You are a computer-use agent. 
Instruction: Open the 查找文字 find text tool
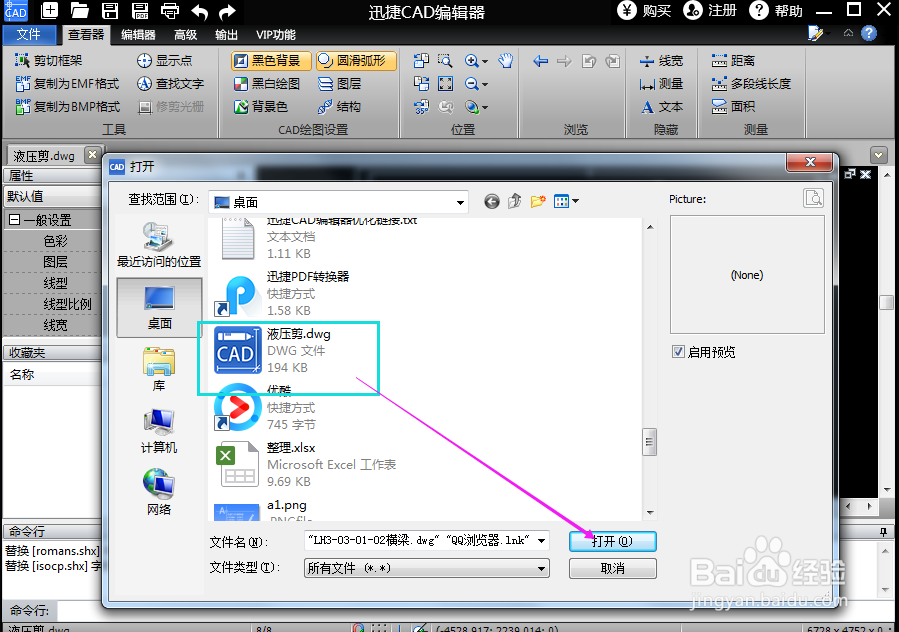pos(170,84)
